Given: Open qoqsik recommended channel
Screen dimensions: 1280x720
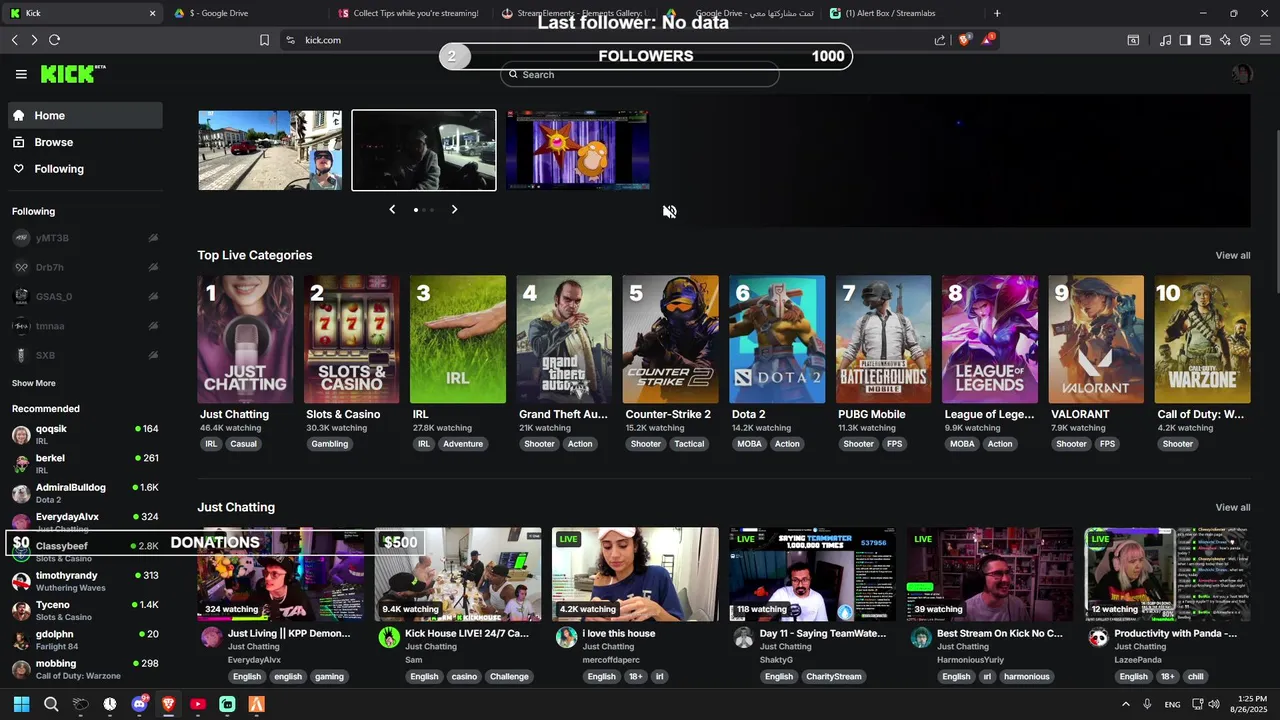Looking at the screenshot, I should point(85,435).
